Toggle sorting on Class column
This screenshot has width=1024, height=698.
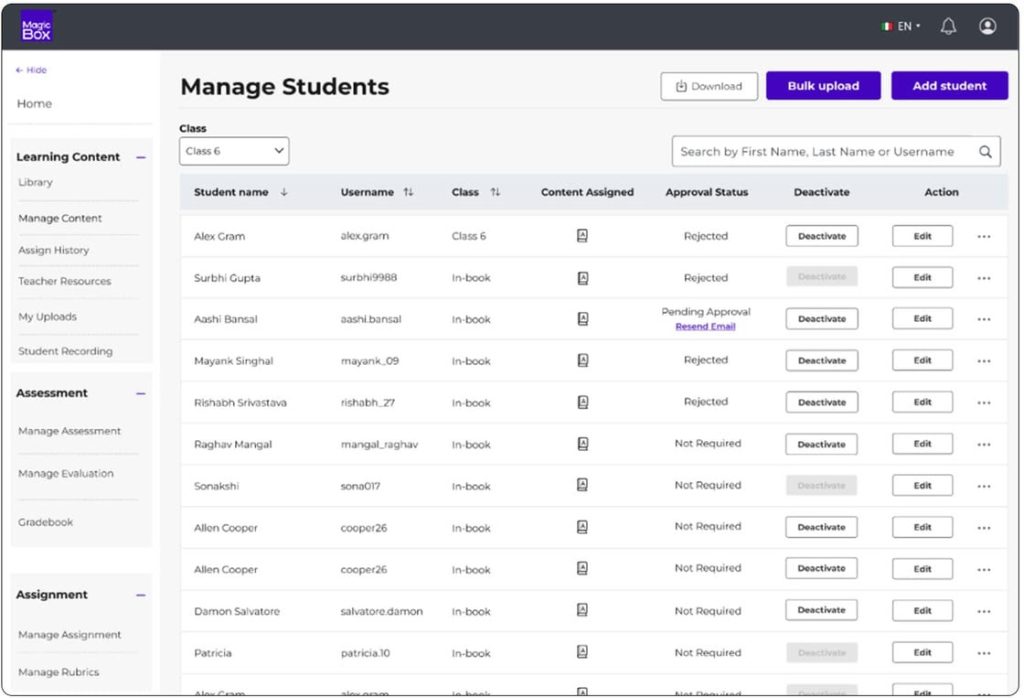pos(495,192)
